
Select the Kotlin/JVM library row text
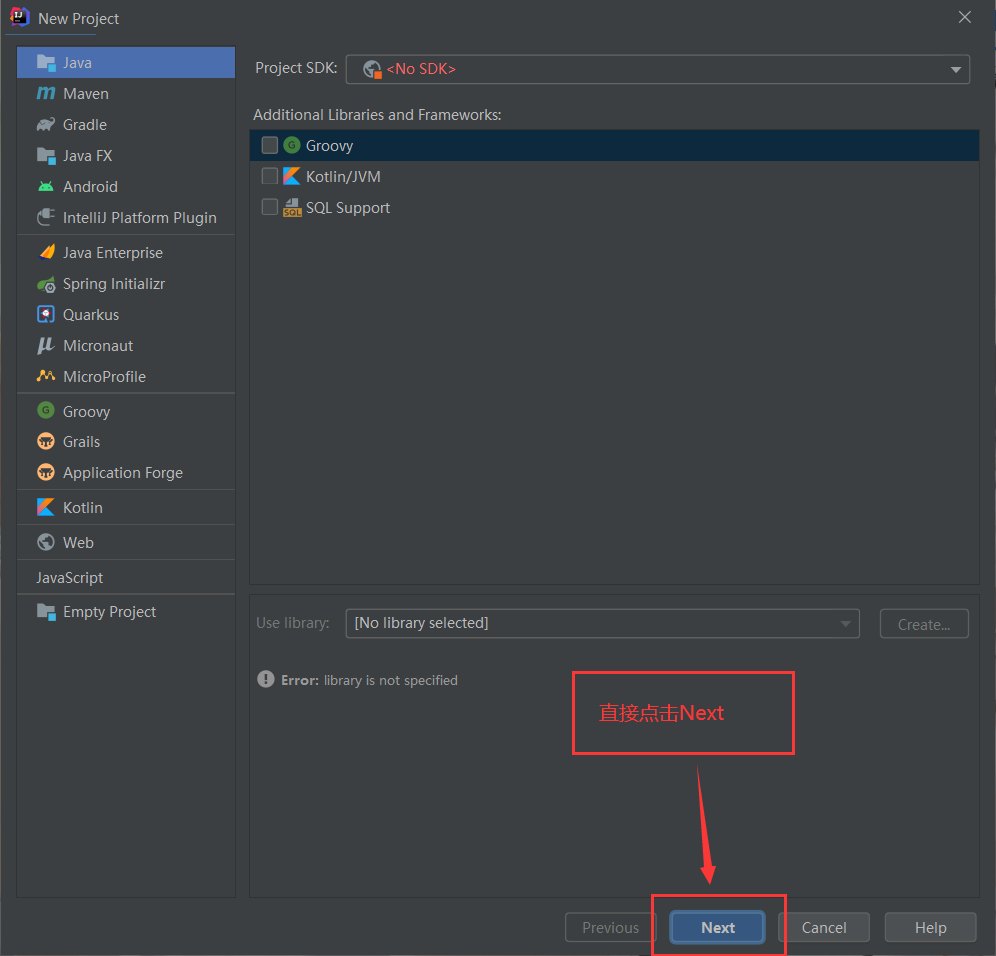343,177
